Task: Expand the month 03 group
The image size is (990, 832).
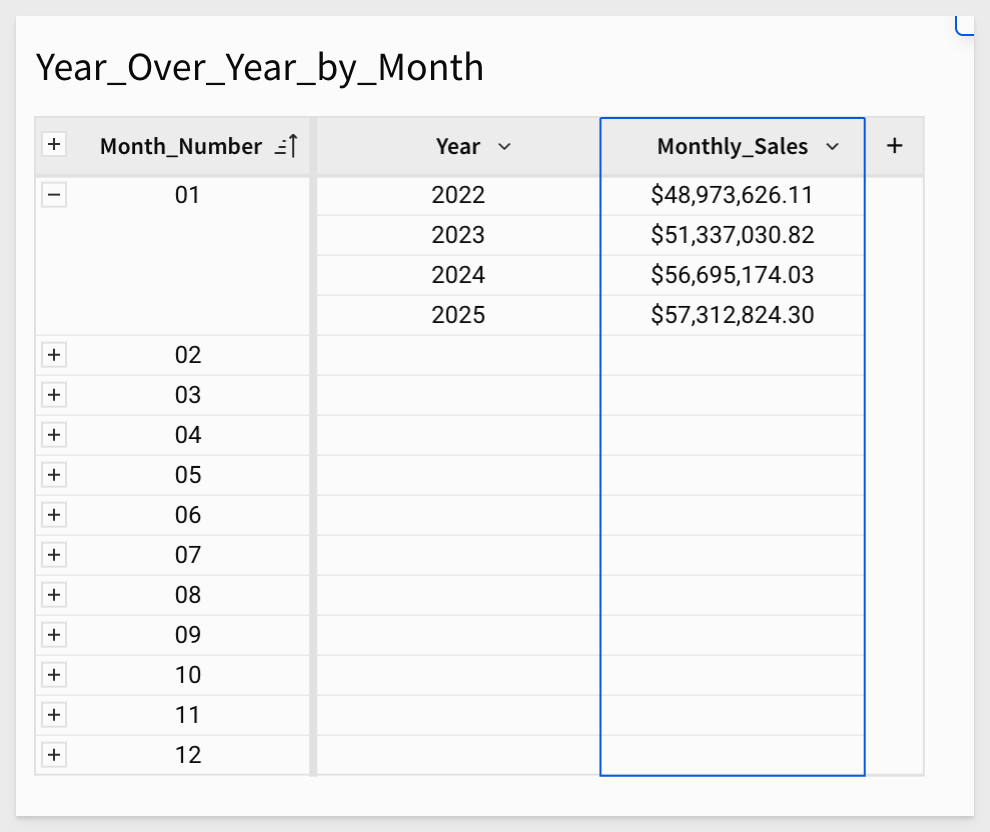Action: [54, 395]
